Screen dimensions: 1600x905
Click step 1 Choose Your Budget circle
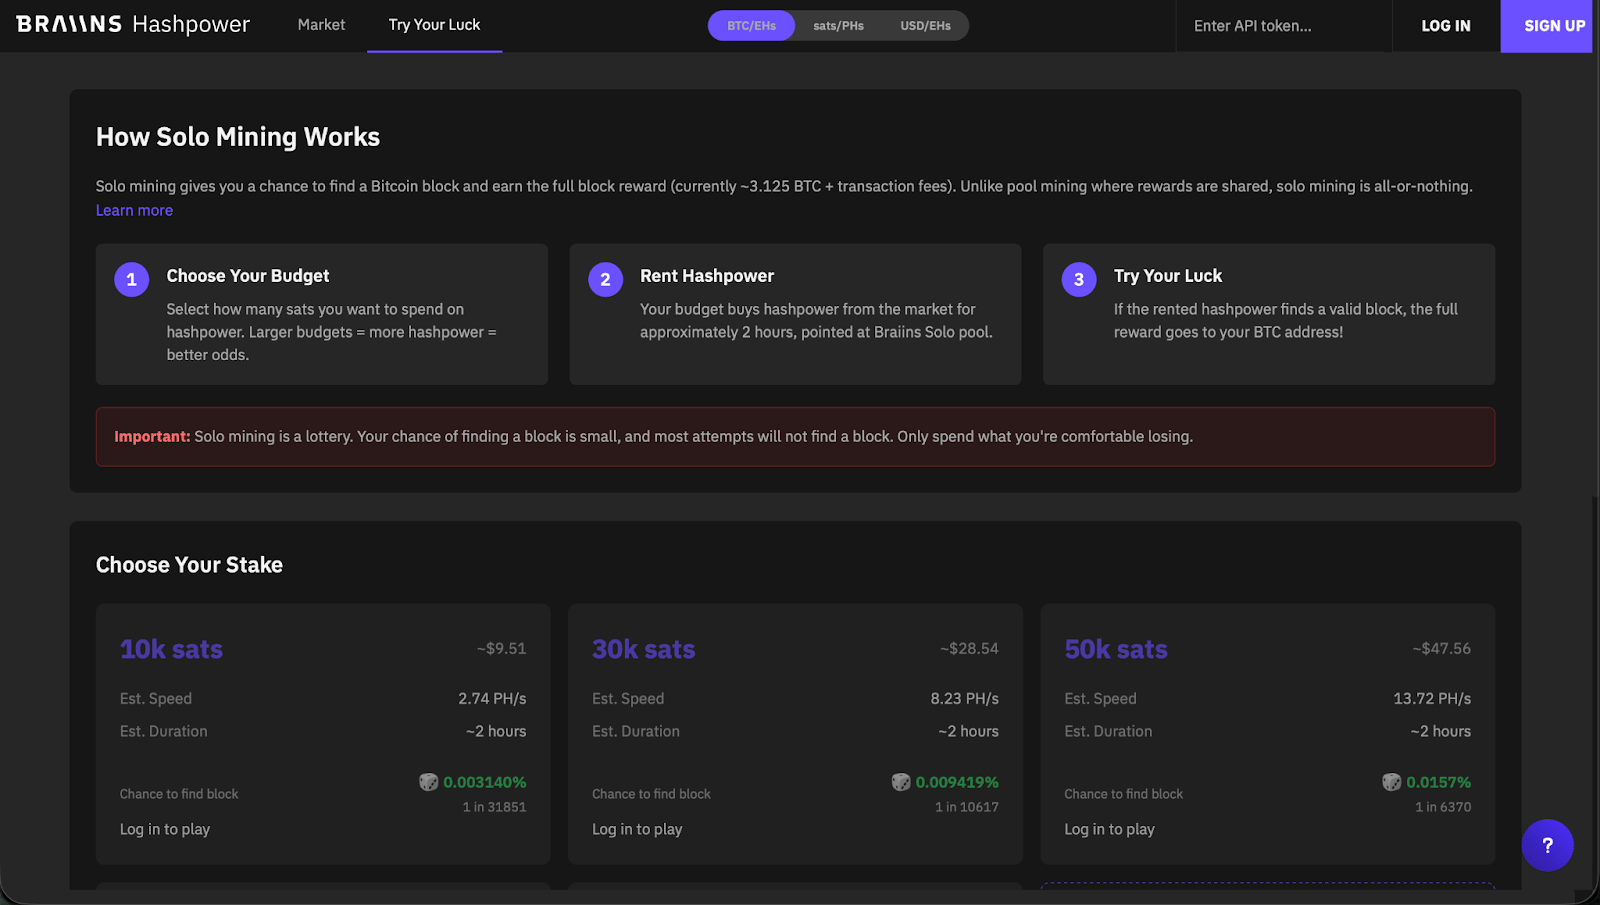click(131, 279)
